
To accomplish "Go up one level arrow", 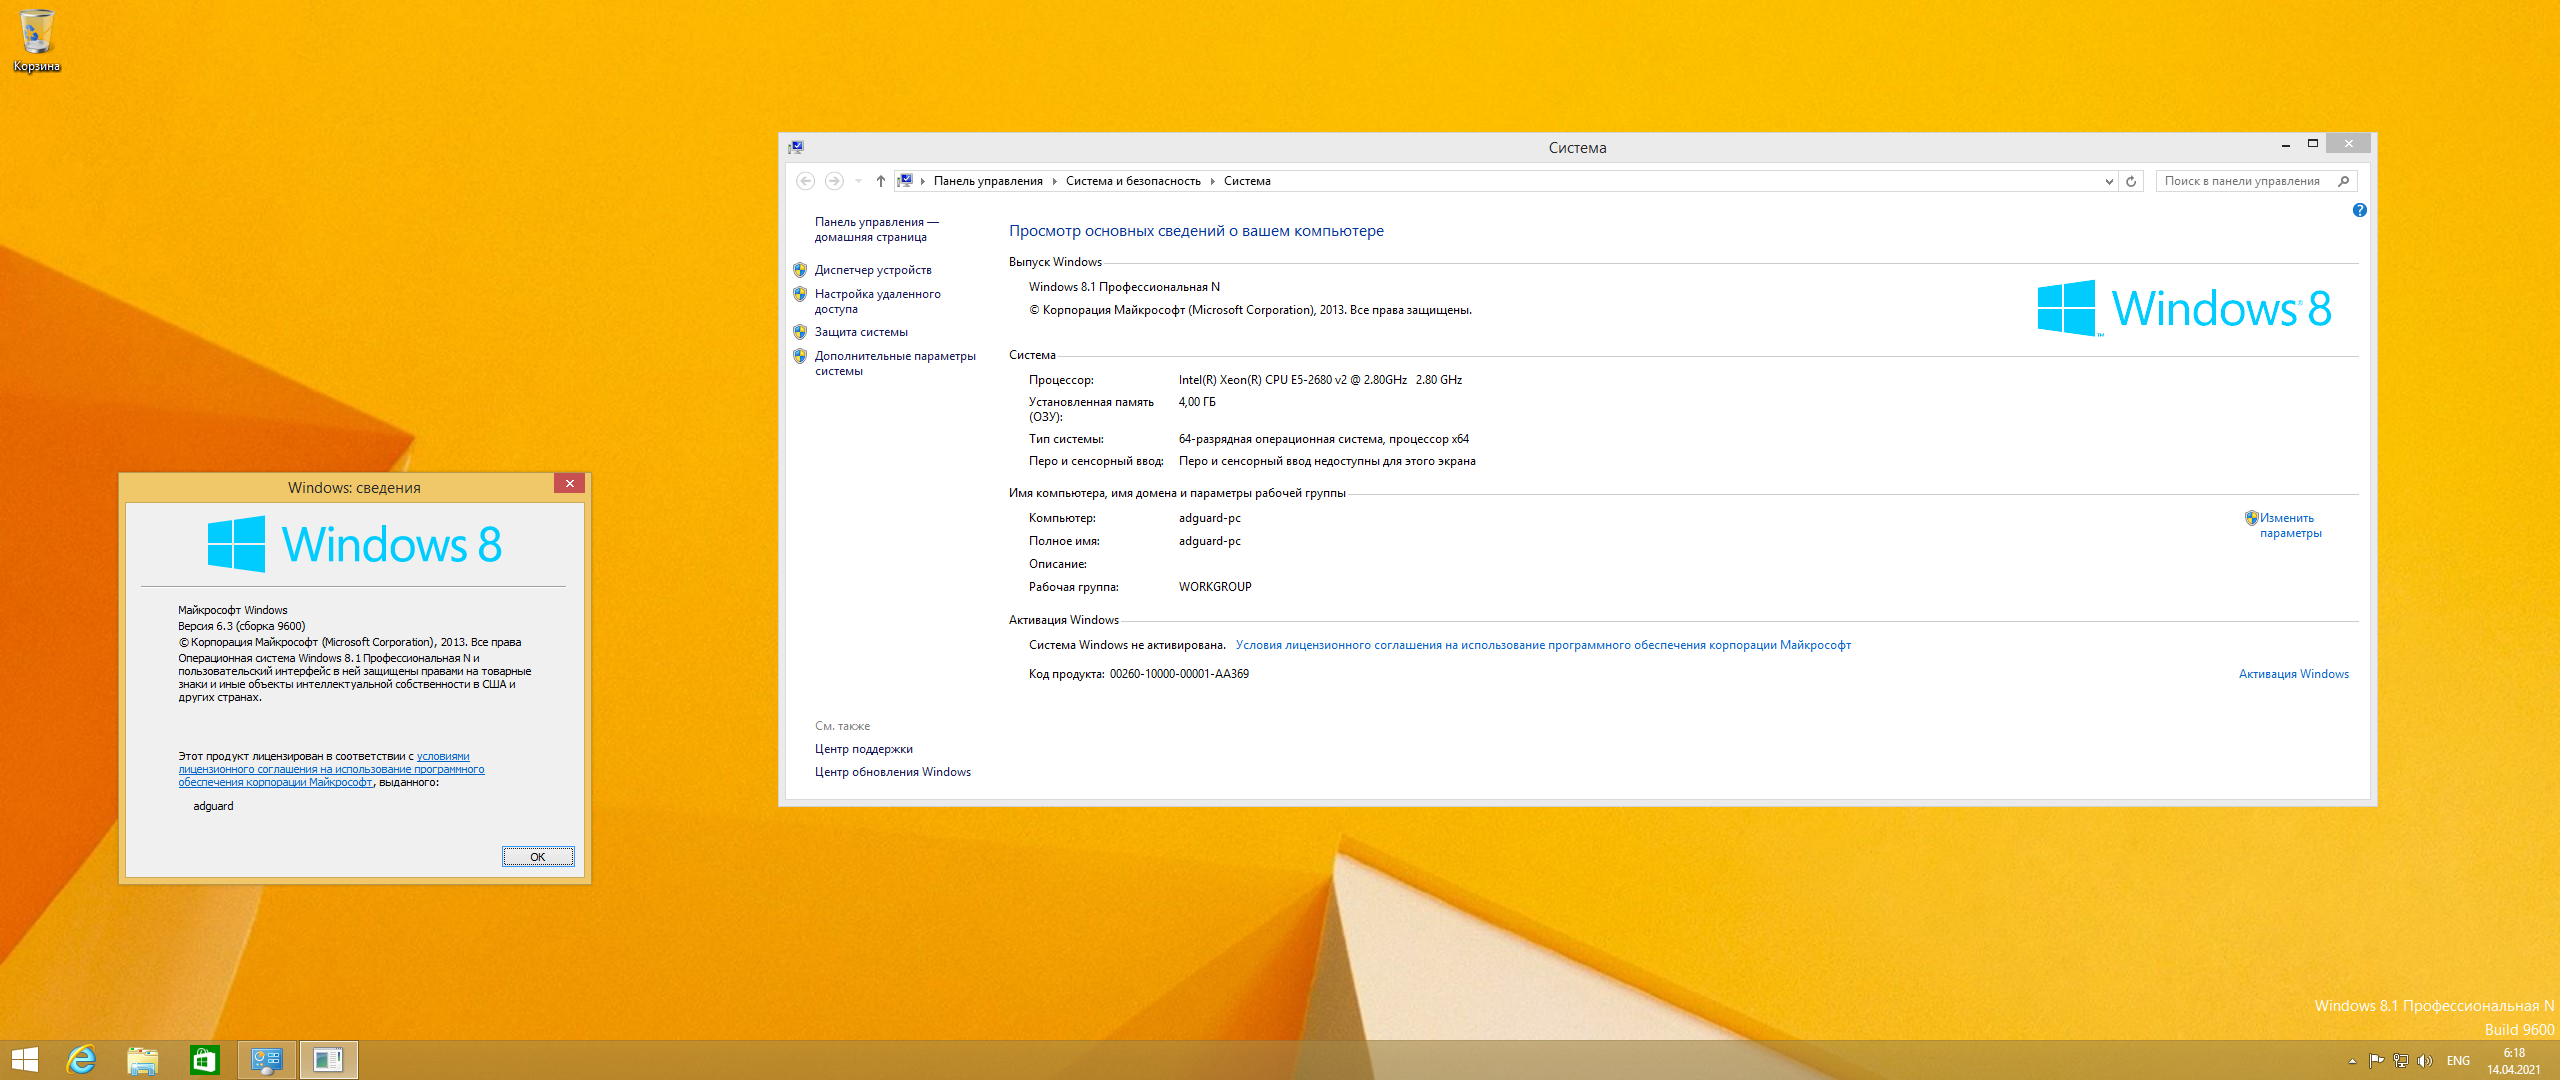I will [880, 181].
